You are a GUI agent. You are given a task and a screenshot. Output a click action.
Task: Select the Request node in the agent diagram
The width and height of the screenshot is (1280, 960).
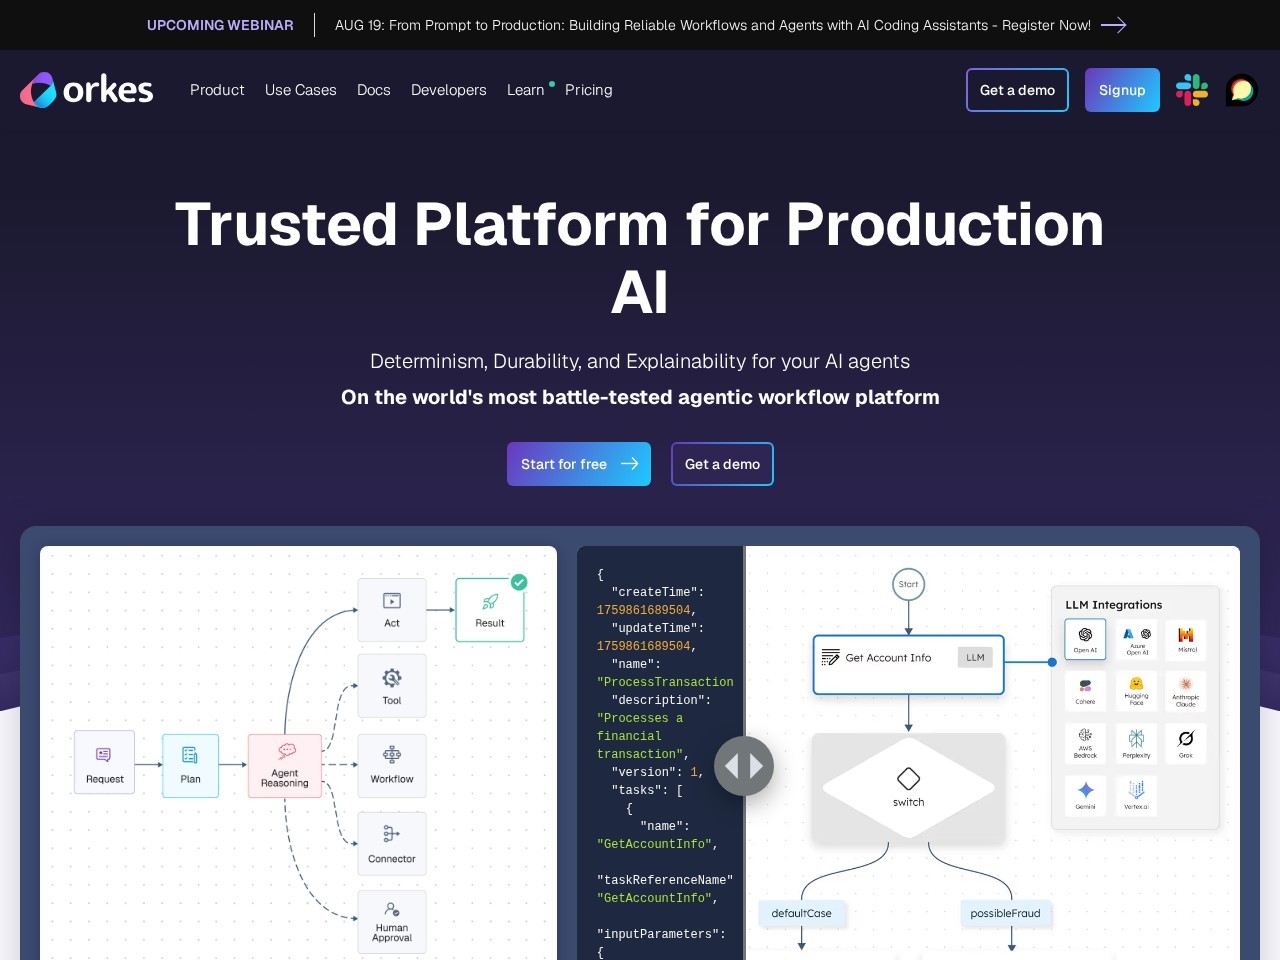[104, 763]
